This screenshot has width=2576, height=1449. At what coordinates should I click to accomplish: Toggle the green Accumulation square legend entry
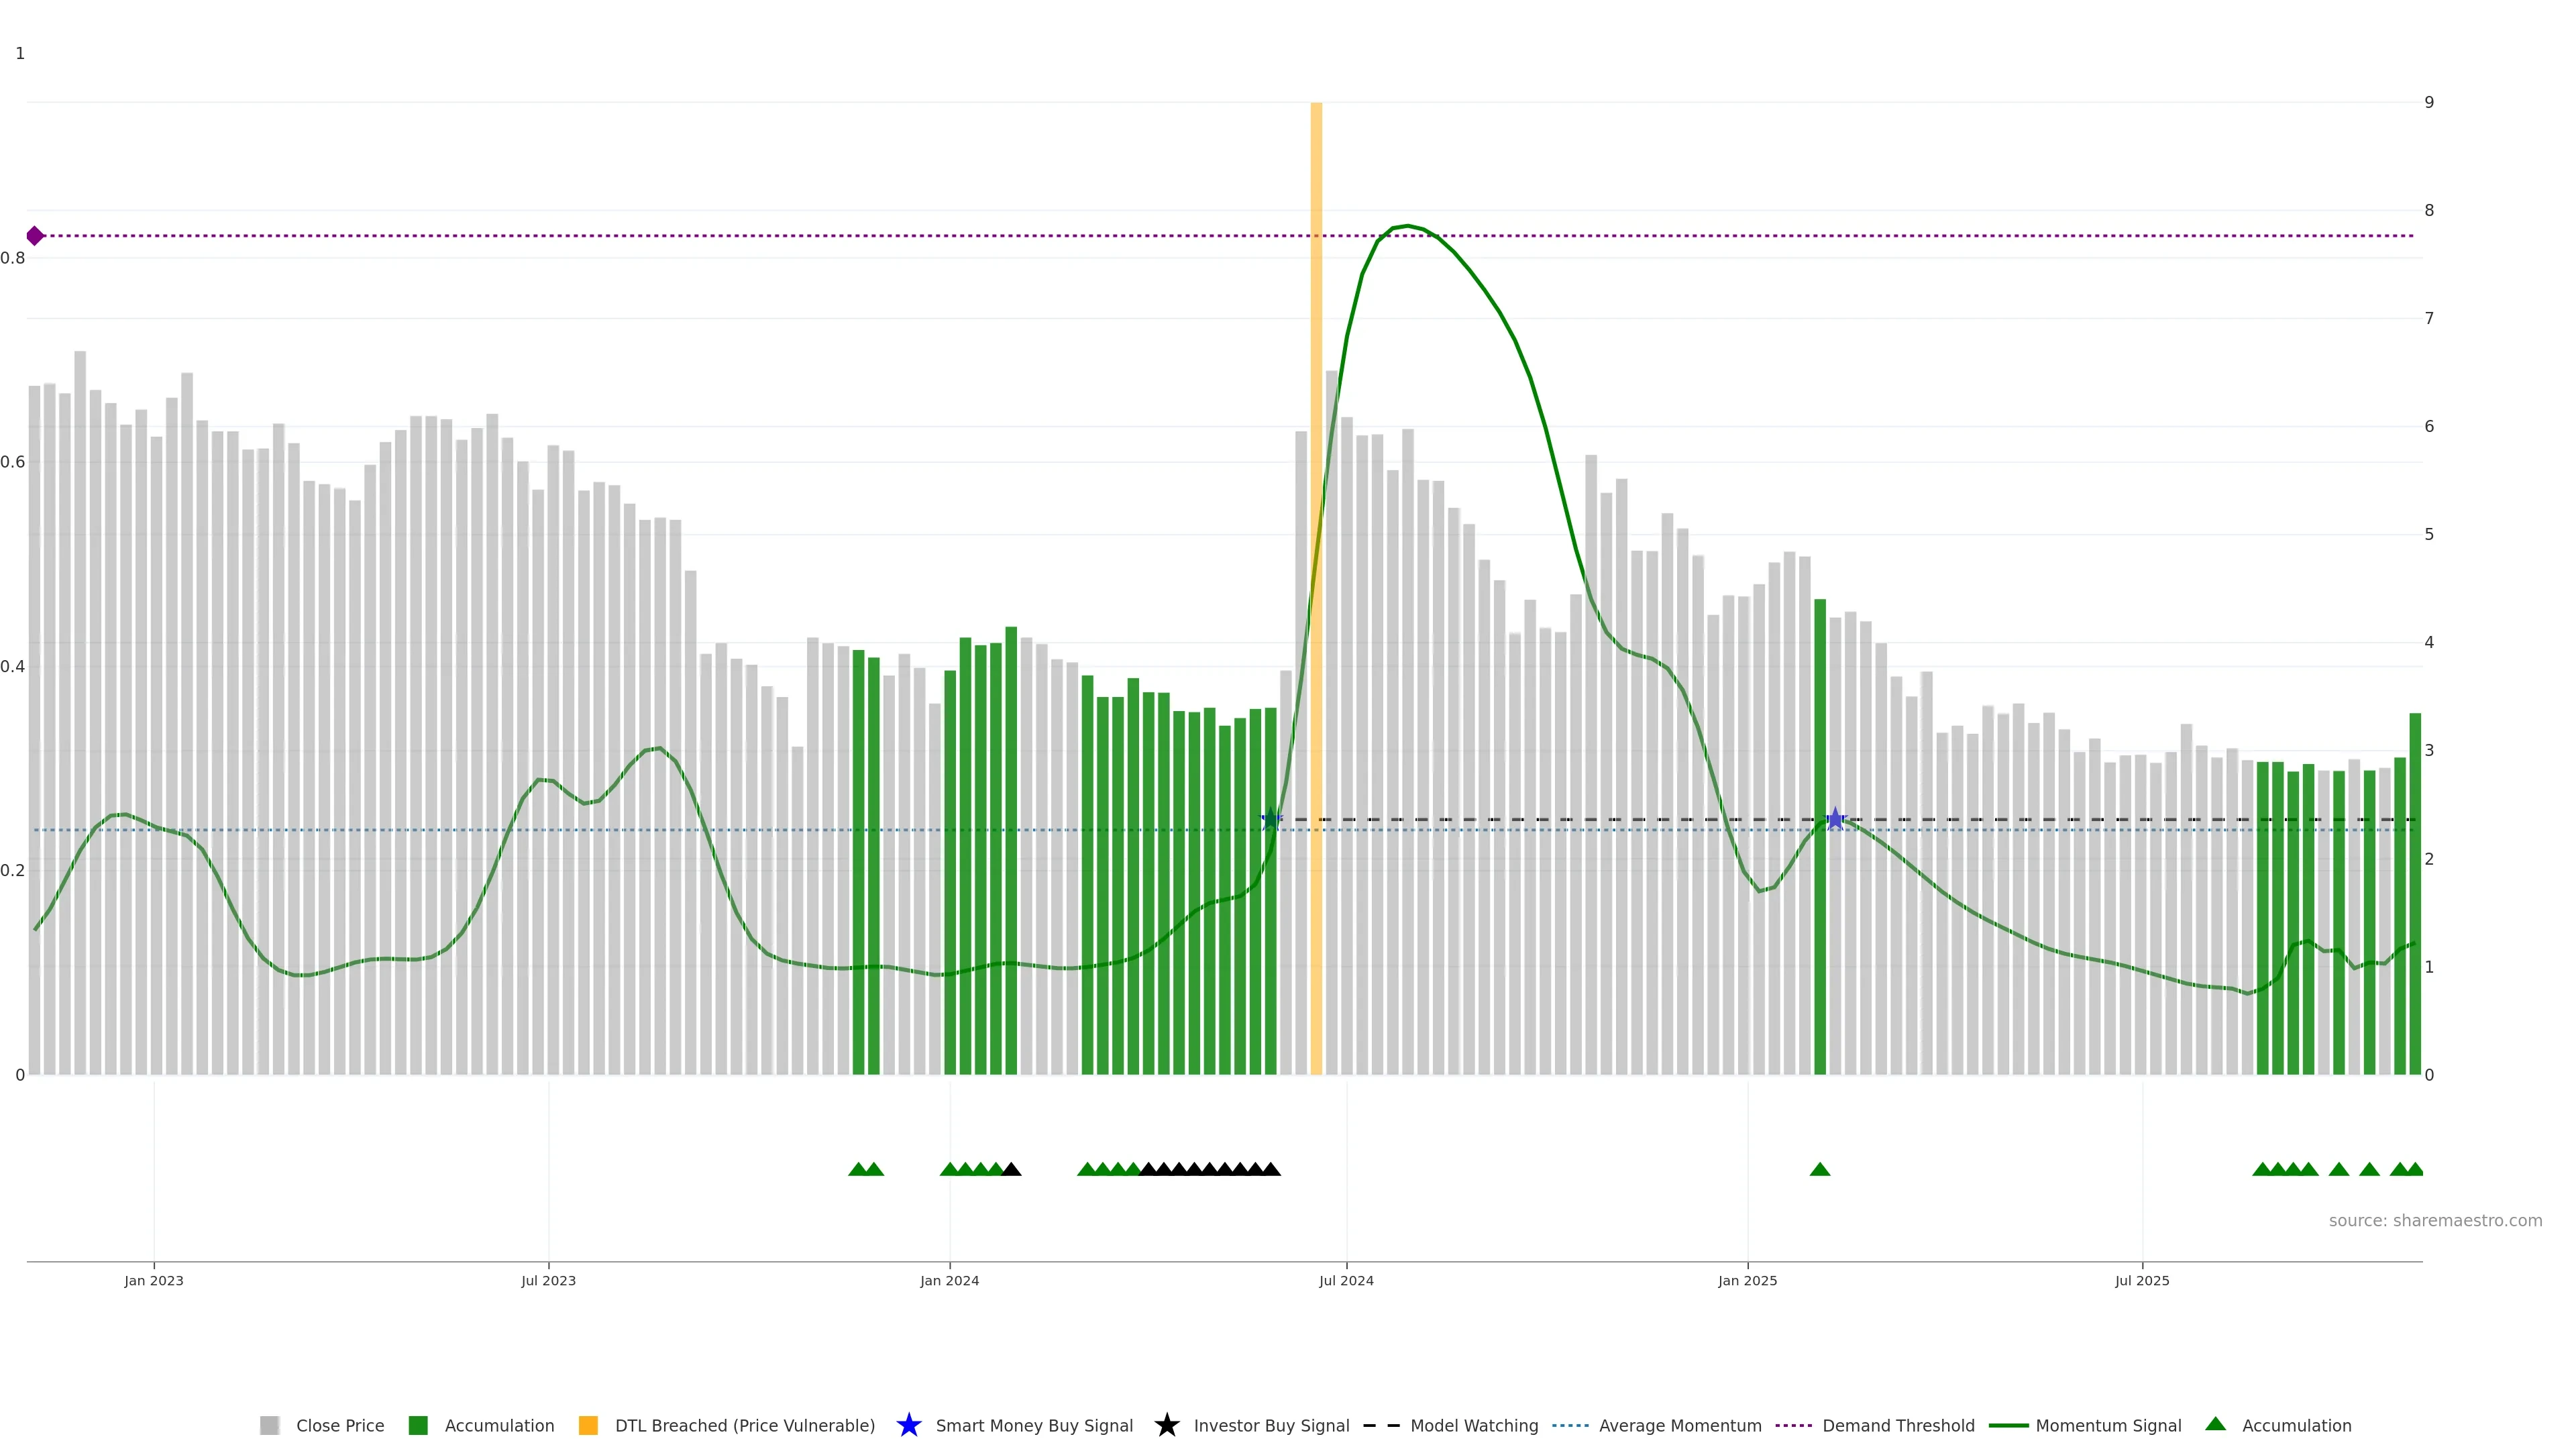pyautogui.click(x=419, y=1425)
